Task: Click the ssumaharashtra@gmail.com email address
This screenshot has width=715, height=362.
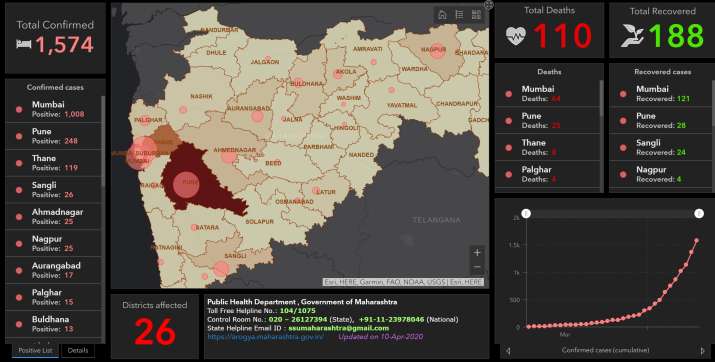Action: (338, 328)
